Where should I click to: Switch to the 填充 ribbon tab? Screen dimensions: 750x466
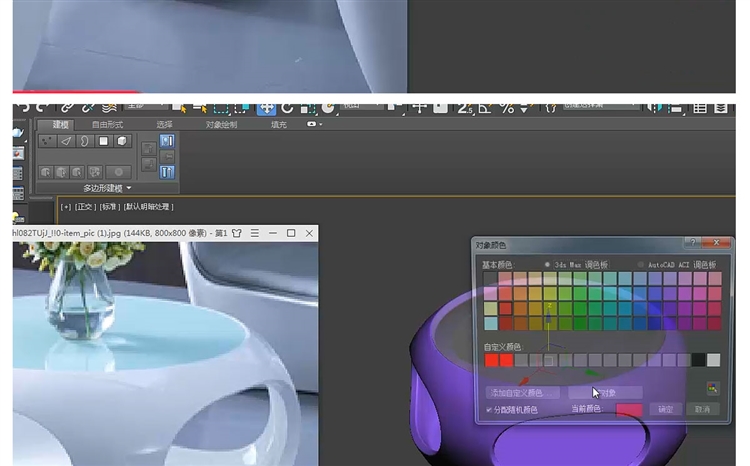278,124
